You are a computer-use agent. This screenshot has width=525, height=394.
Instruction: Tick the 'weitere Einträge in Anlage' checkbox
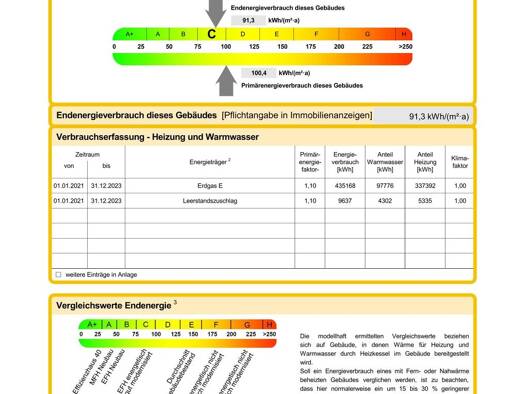(x=59, y=274)
